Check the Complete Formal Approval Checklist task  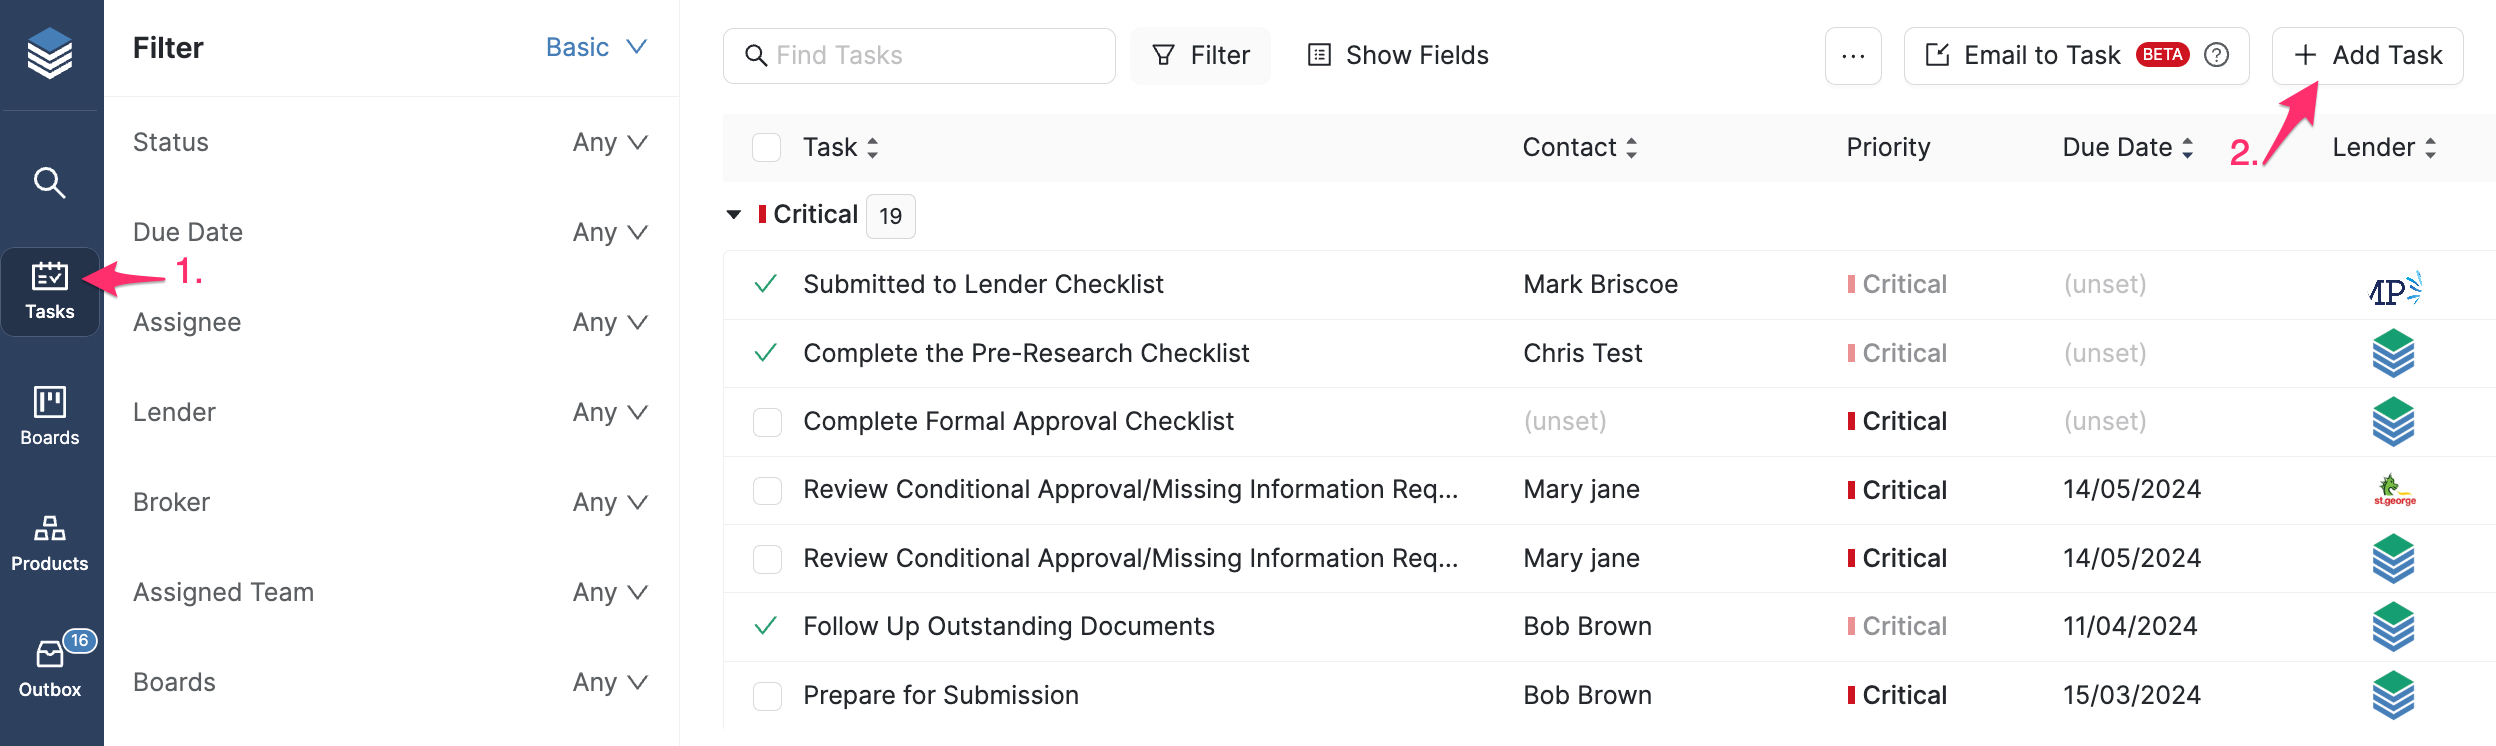767,422
